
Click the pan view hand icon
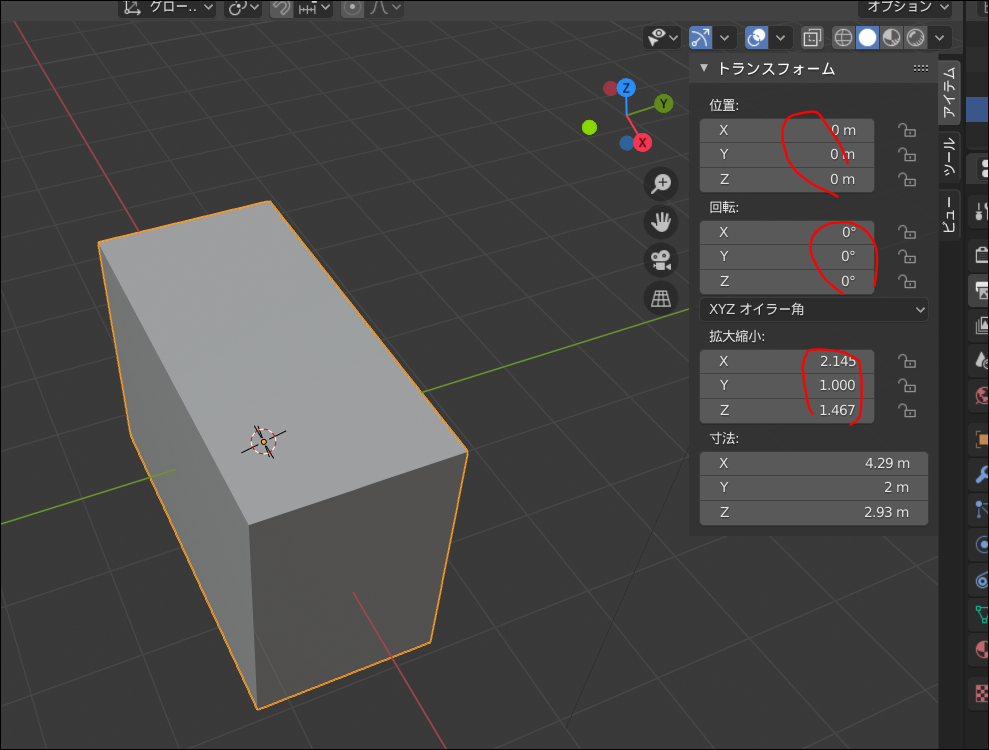click(x=661, y=222)
